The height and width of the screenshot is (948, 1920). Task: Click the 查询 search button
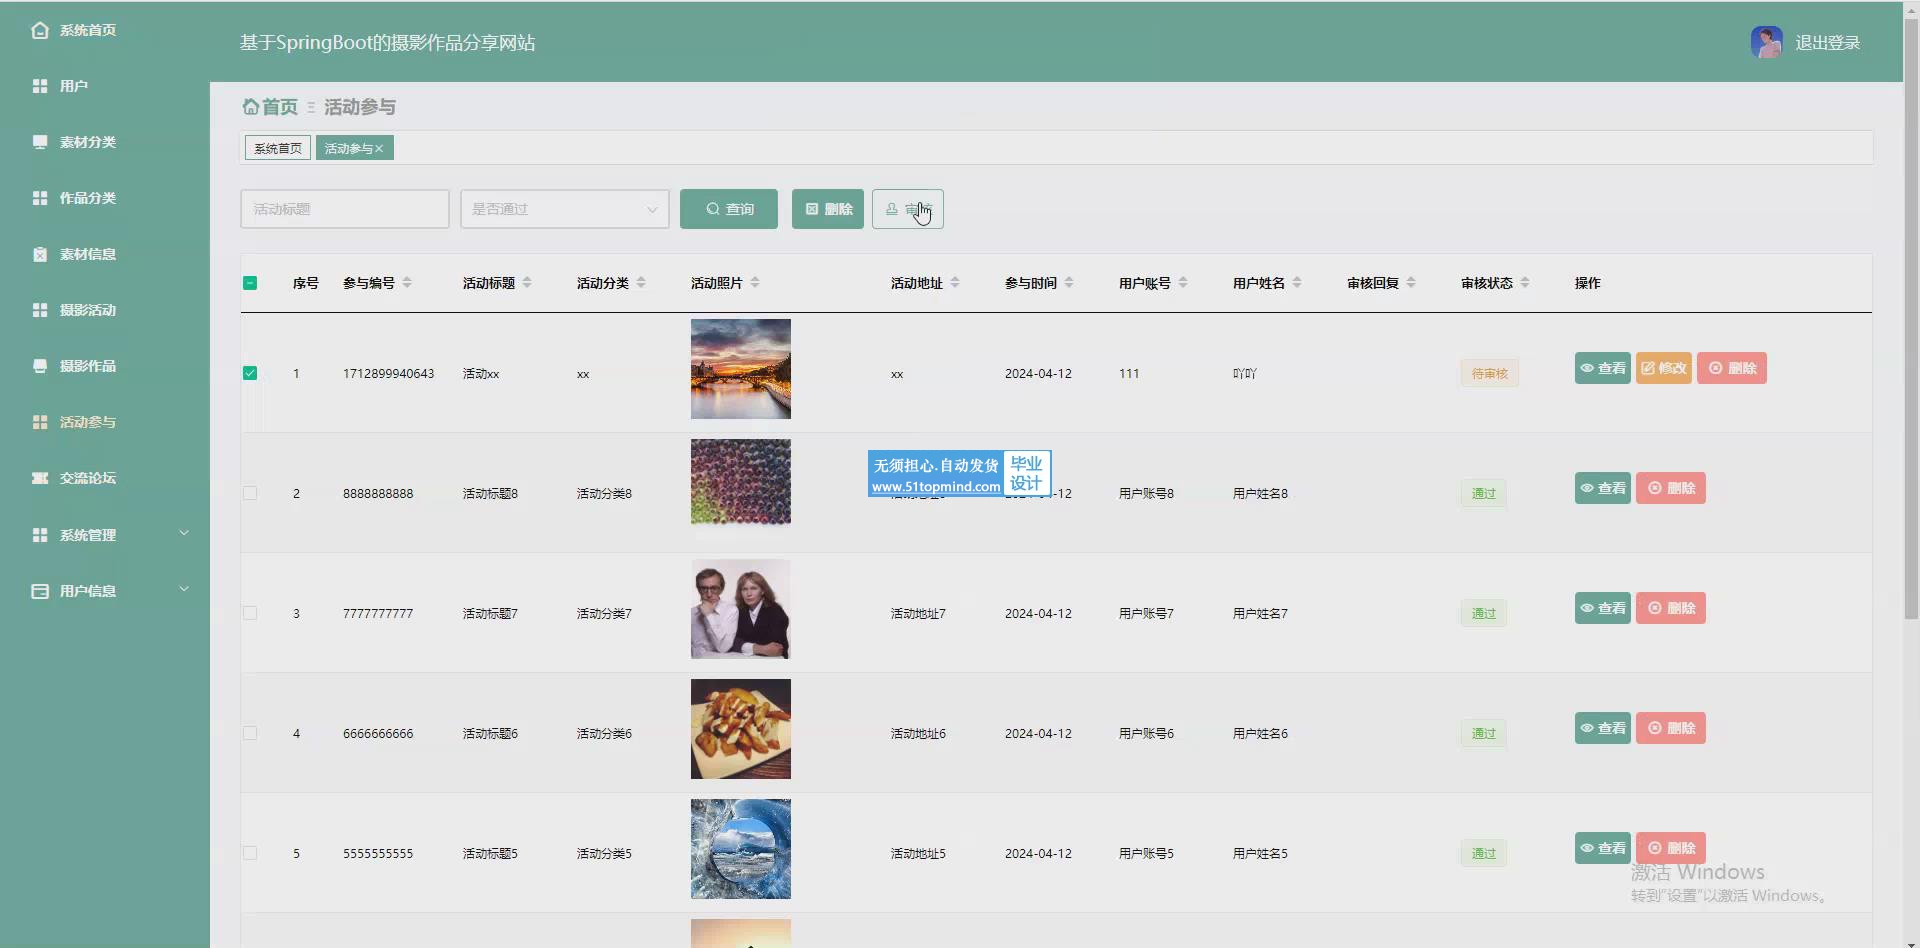coord(729,209)
